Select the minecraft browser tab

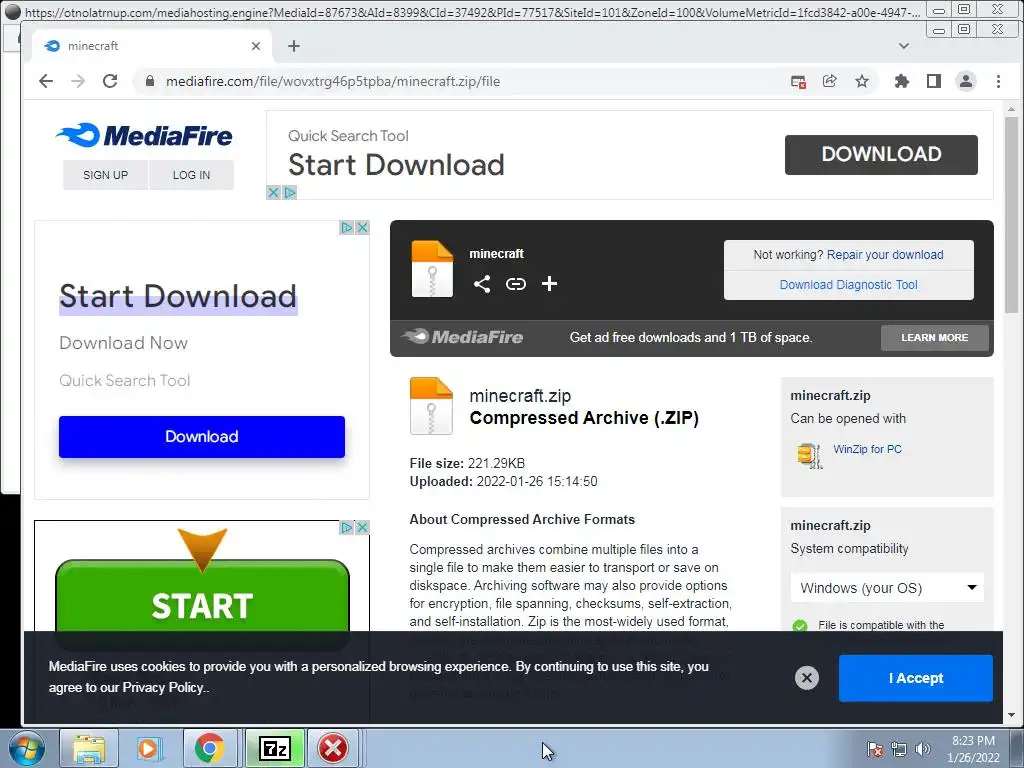pyautogui.click(x=152, y=46)
